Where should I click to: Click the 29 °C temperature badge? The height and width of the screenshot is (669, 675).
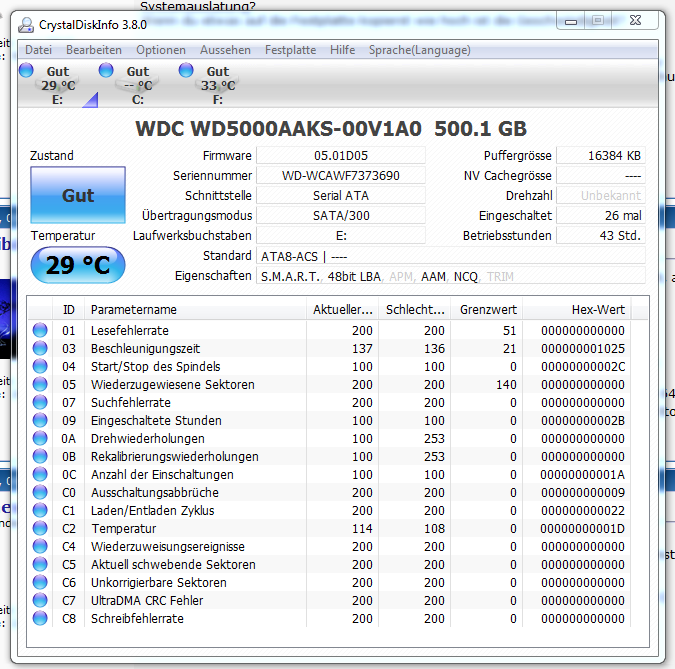[78, 265]
